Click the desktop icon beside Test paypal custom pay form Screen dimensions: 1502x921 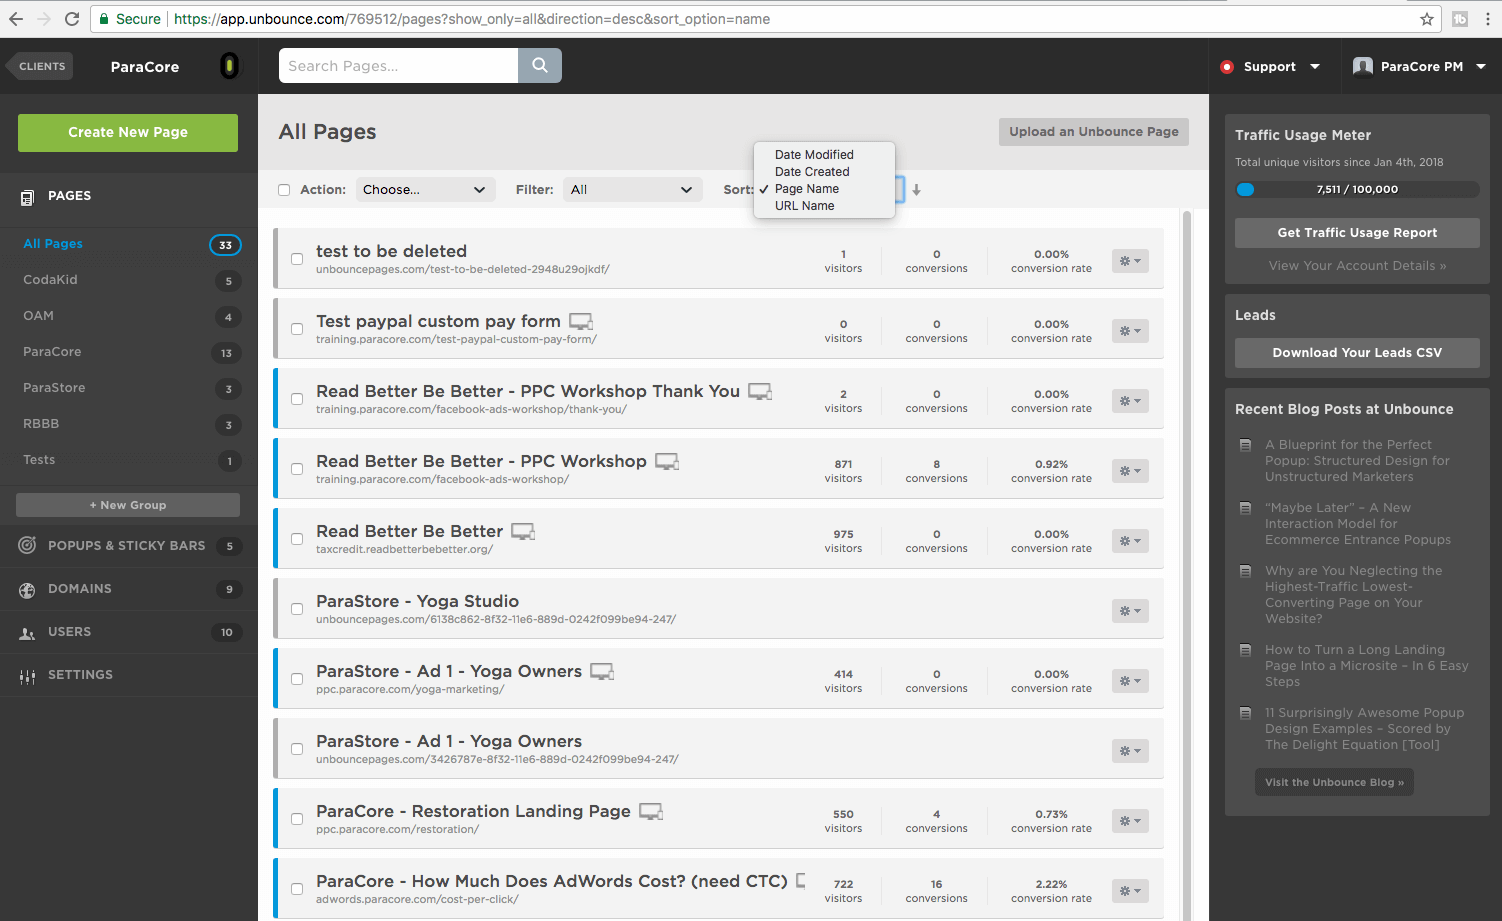click(x=581, y=321)
